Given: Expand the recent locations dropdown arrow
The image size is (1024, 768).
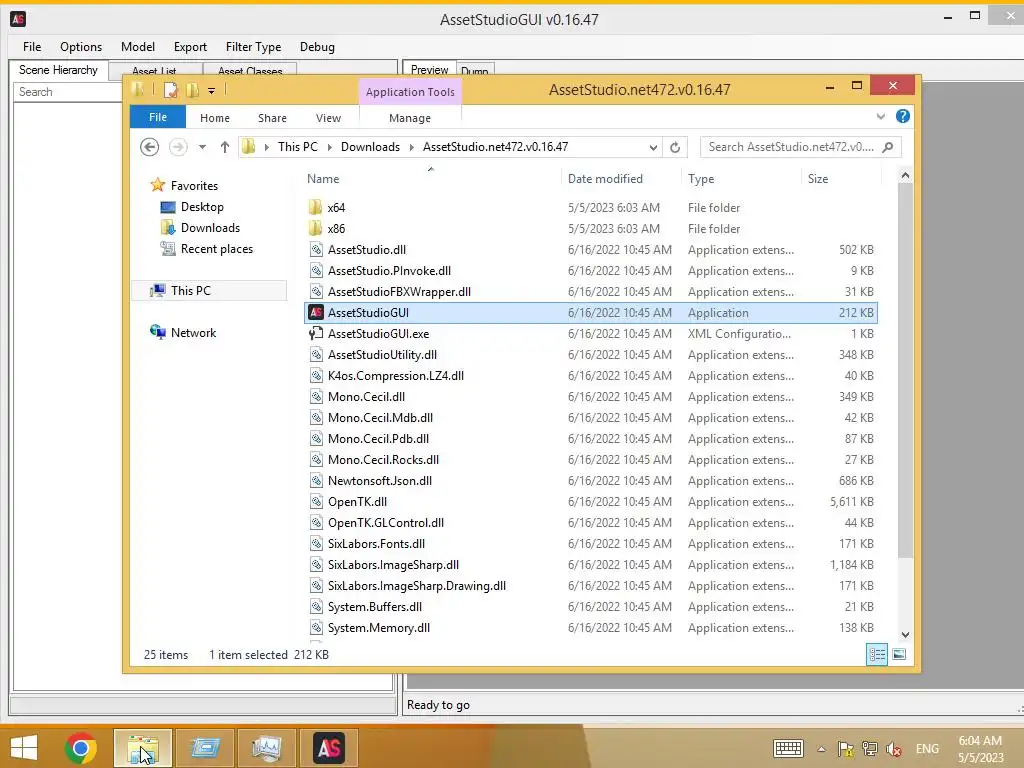Looking at the screenshot, I should coord(202,147).
